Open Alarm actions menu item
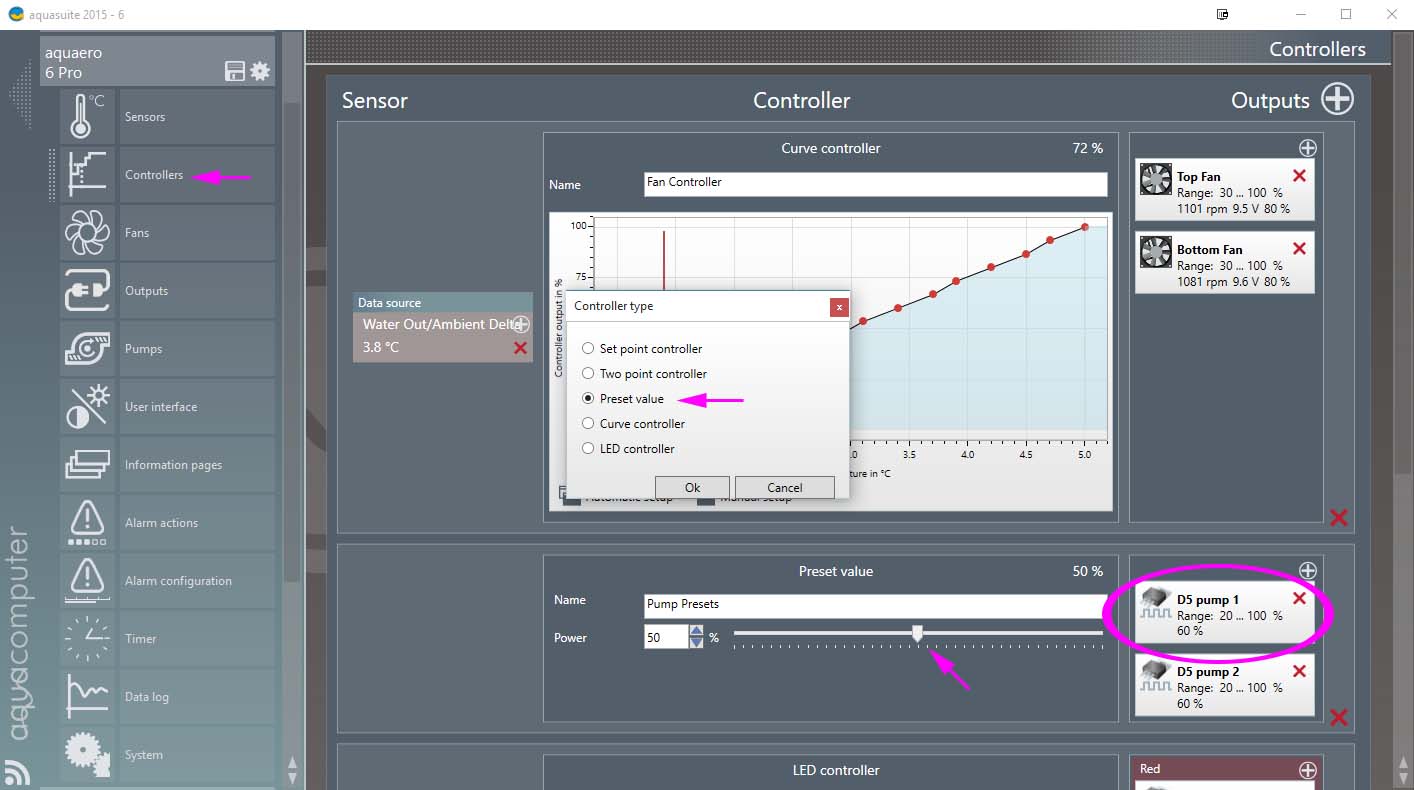1414x790 pixels. coord(161,523)
